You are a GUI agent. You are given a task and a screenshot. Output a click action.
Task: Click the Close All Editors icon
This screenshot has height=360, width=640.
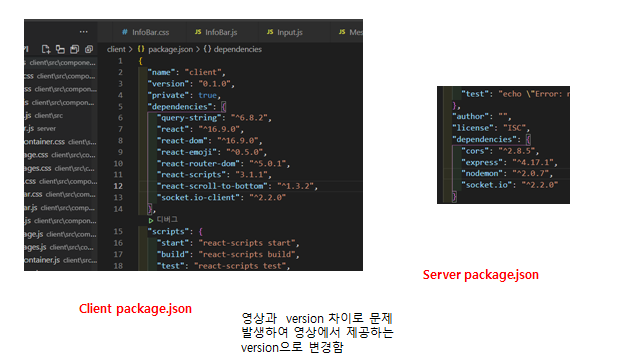coord(89,49)
